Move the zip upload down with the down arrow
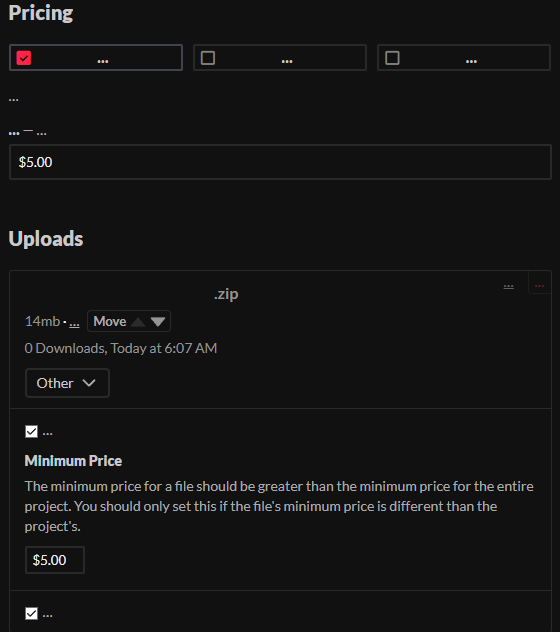The width and height of the screenshot is (560, 632). pos(158,322)
